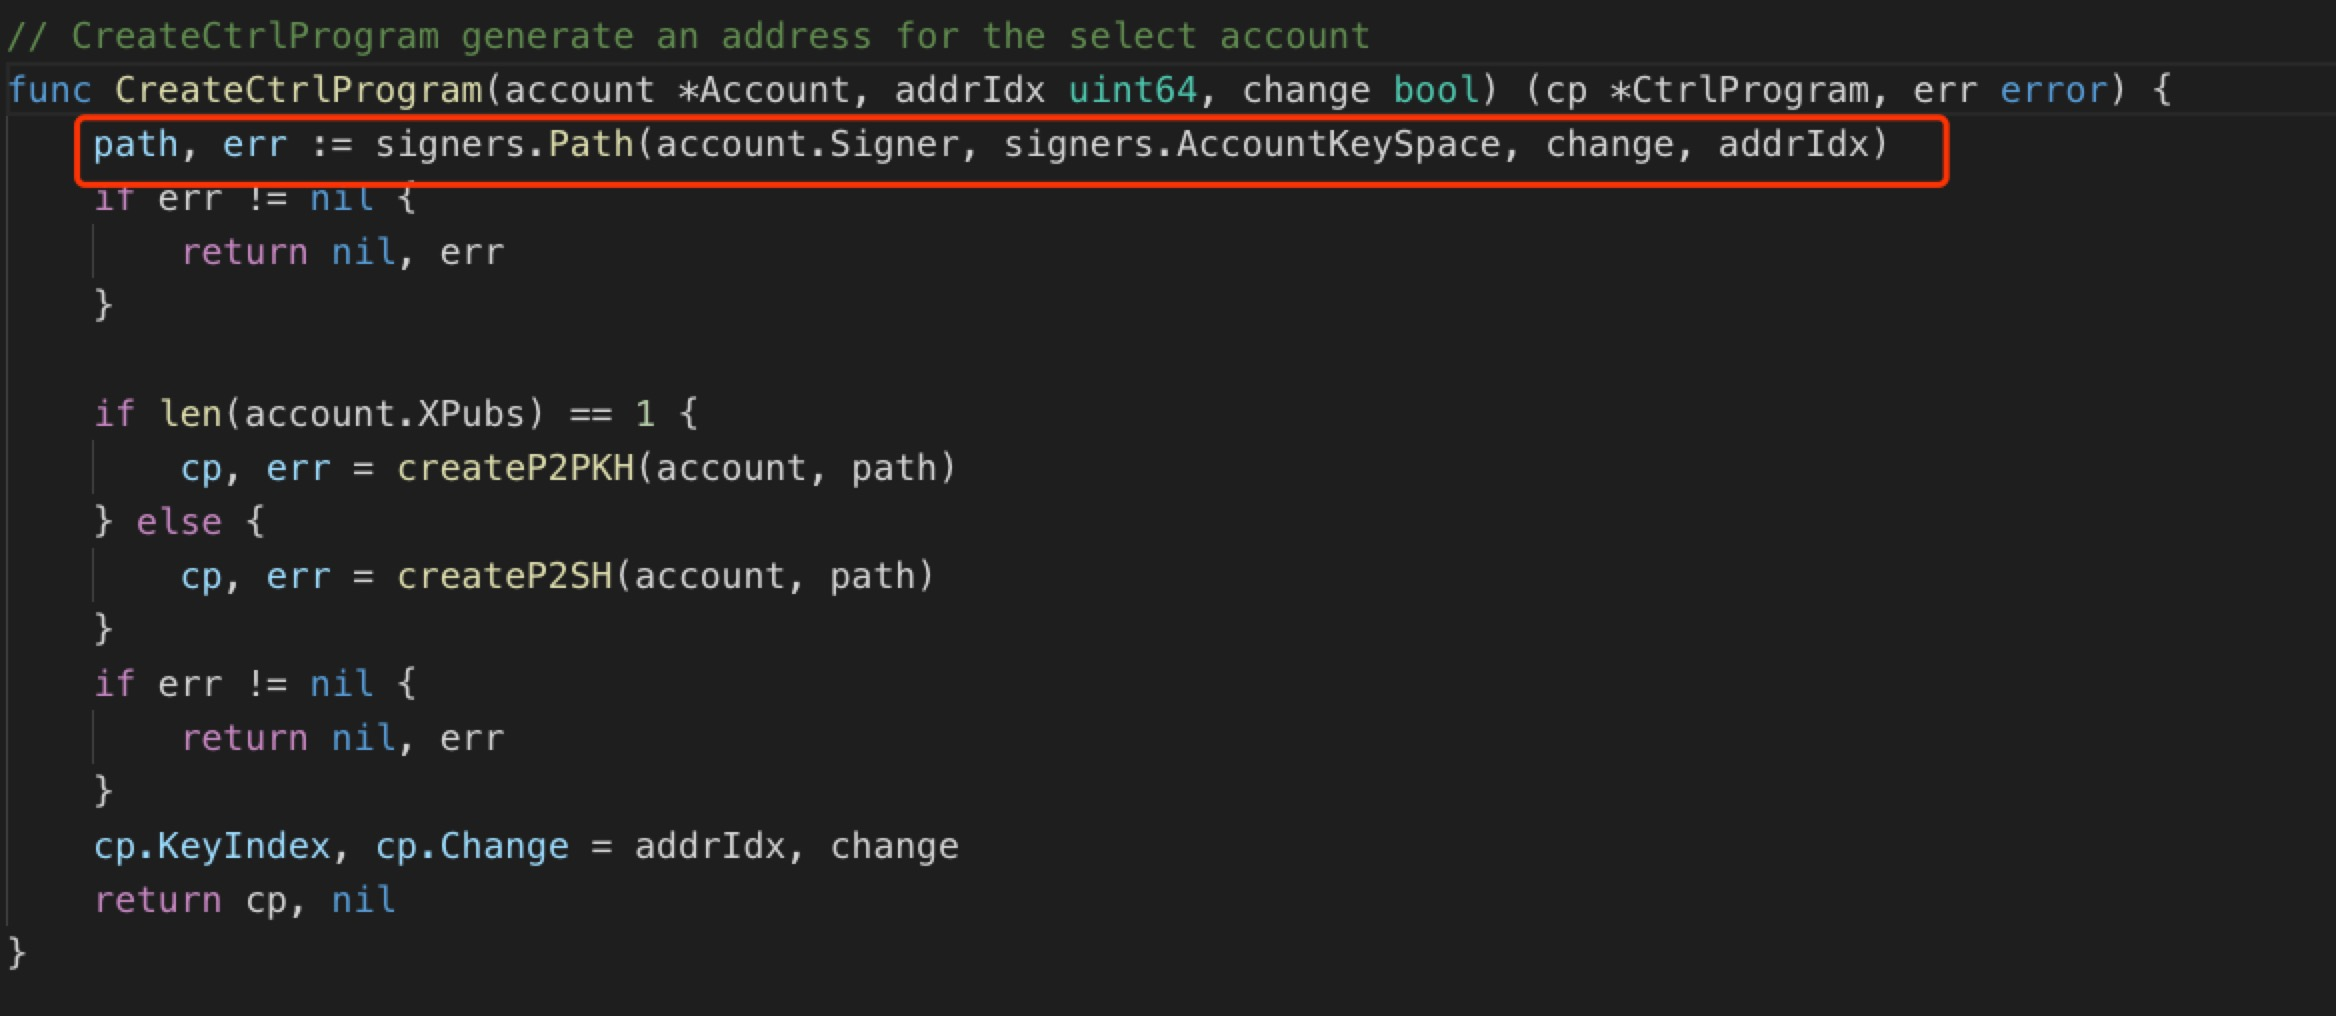Click the createP2SH function call
The height and width of the screenshot is (1016, 2336).
click(x=504, y=577)
